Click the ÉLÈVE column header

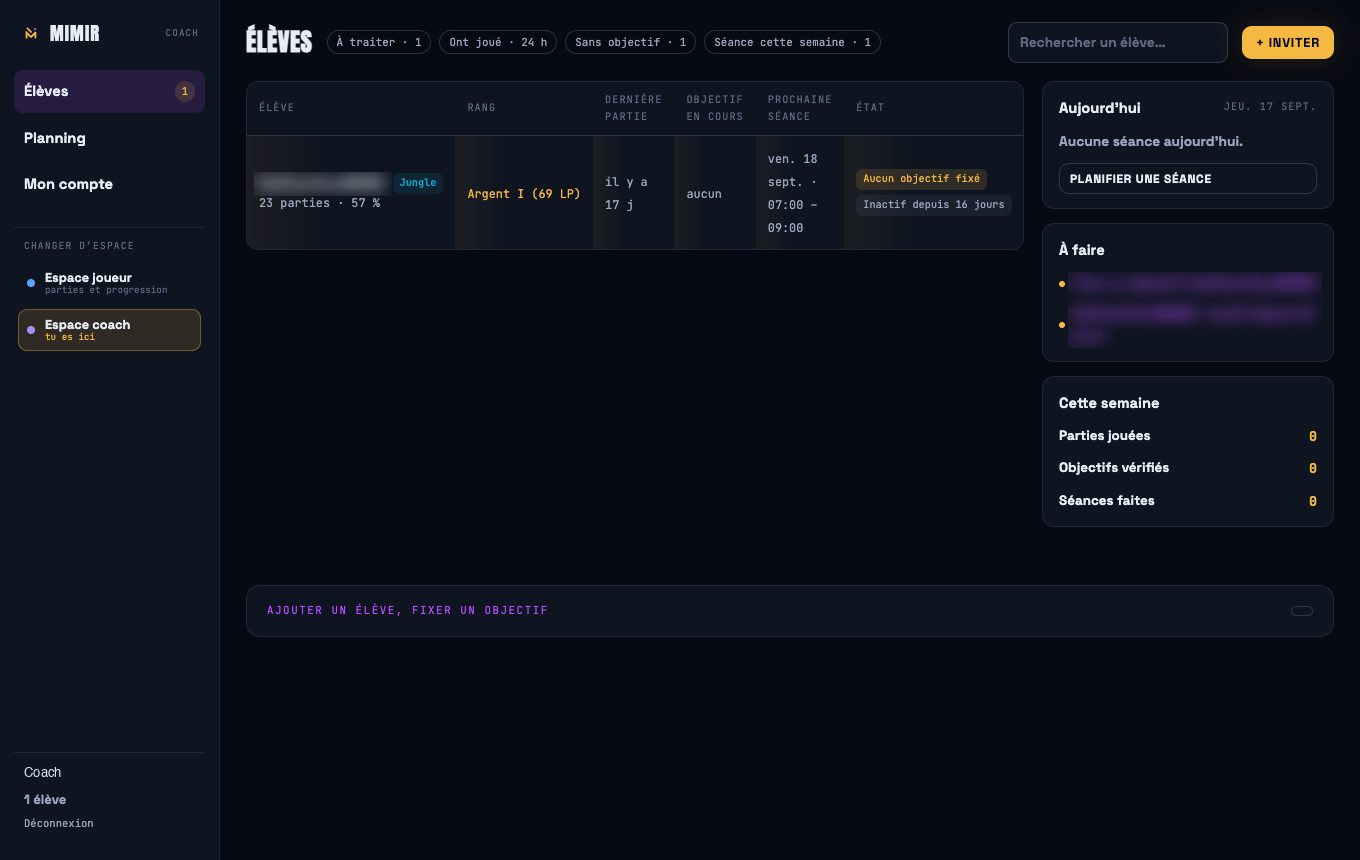coord(277,108)
